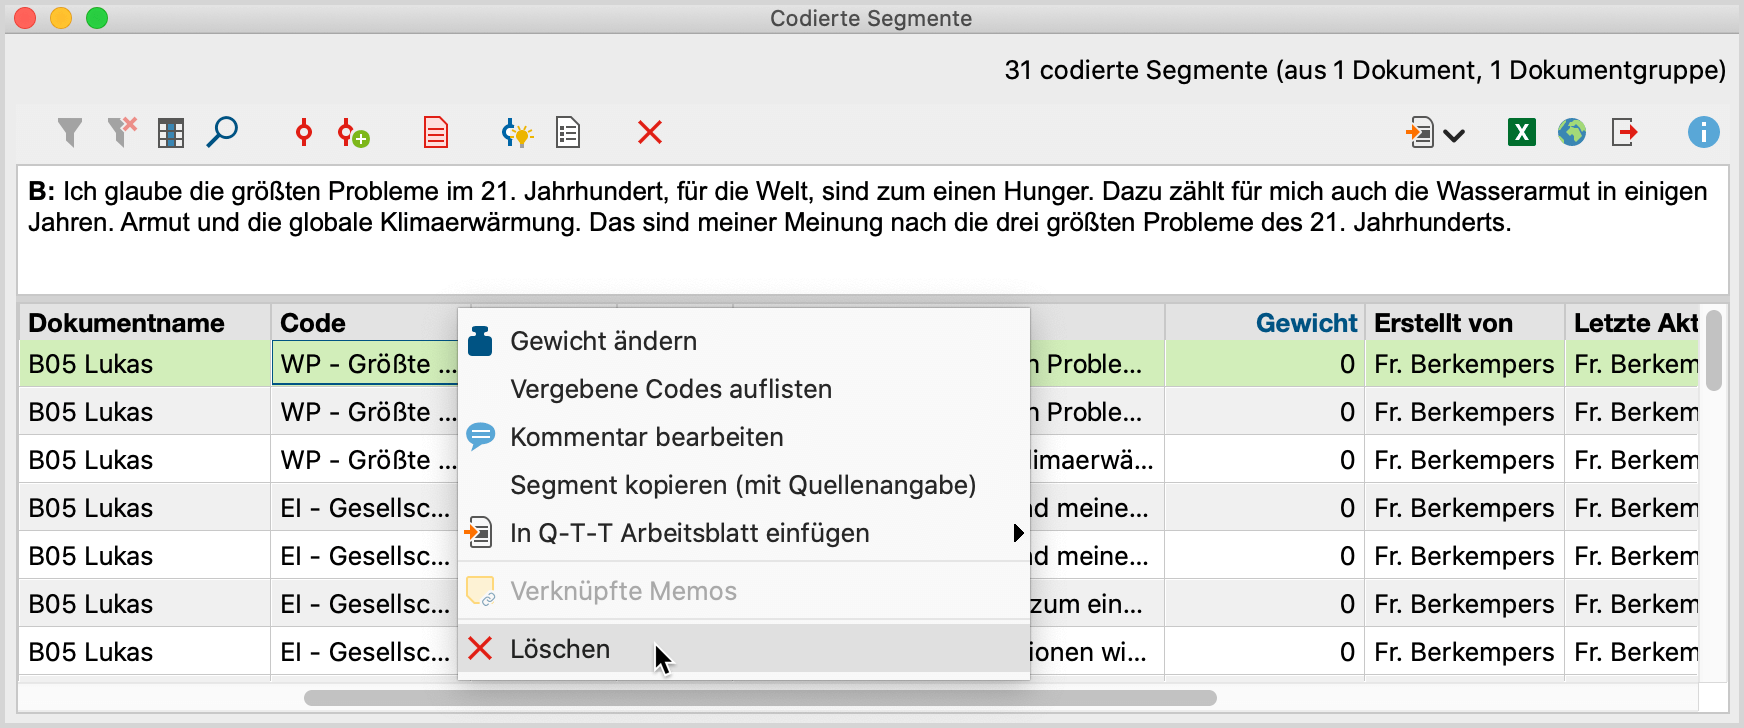
Task: Click the 'ionen wi...' preview cell
Action: [1097, 652]
